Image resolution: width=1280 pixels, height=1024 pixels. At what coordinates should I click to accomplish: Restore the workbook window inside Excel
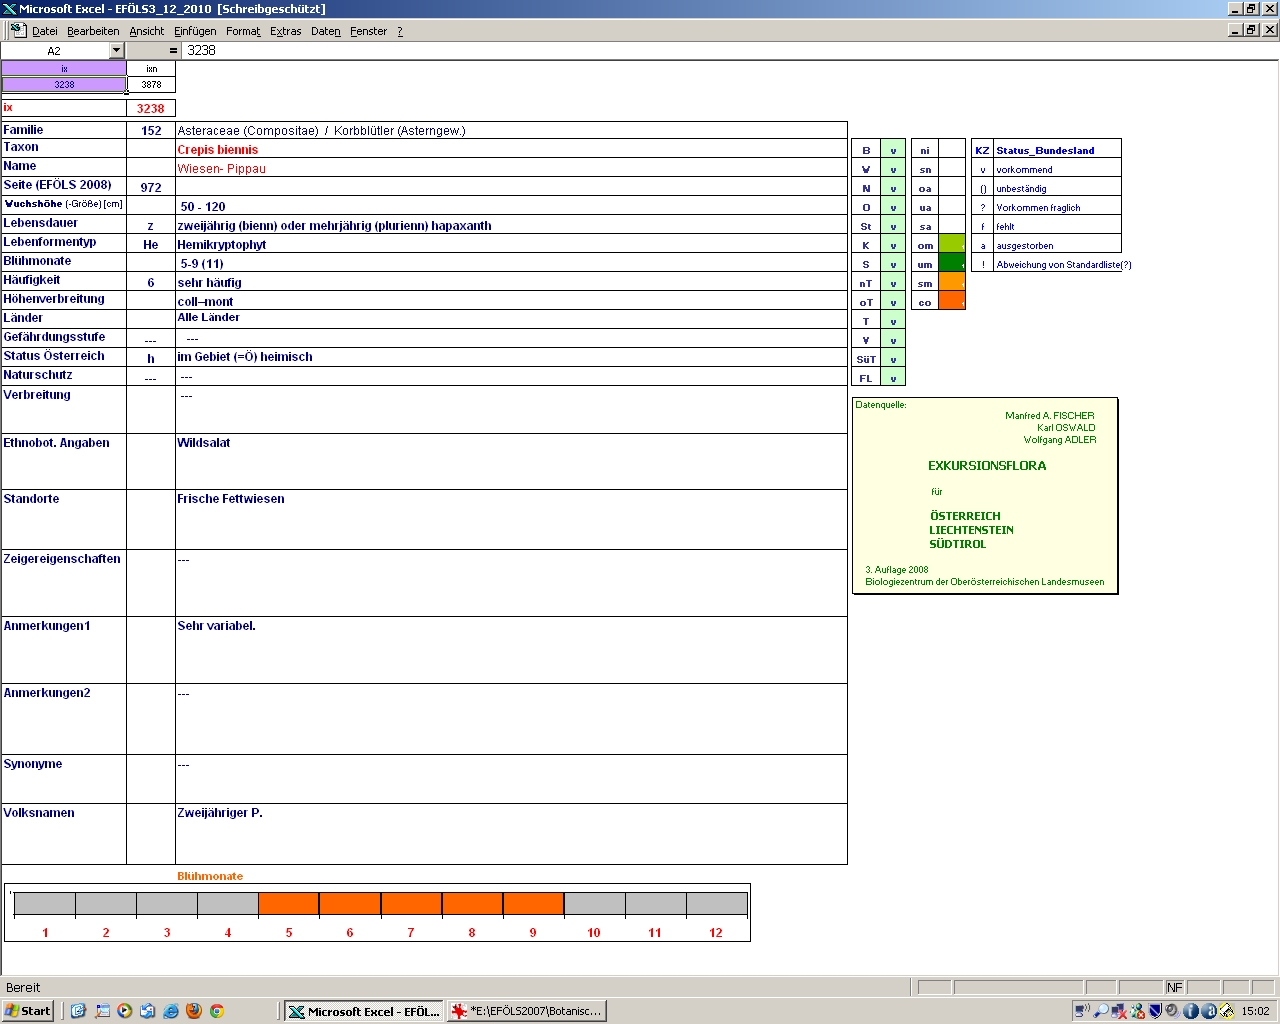pos(1251,30)
